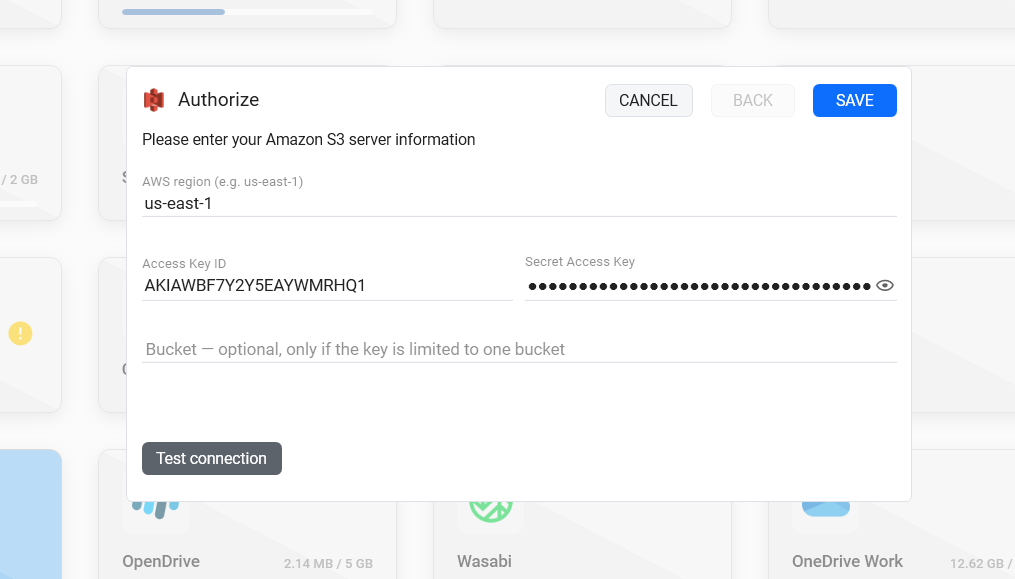
Task: Click the Access Key ID field
Action: click(327, 286)
